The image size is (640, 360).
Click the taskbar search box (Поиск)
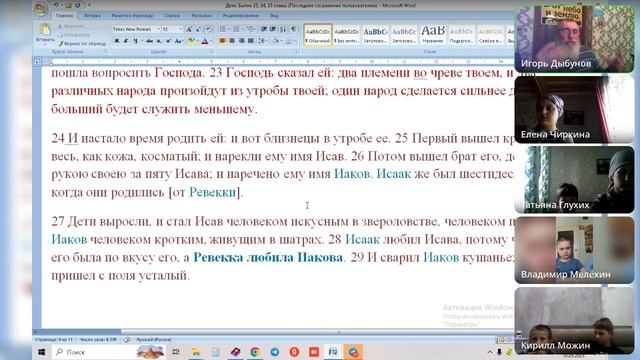[109, 352]
